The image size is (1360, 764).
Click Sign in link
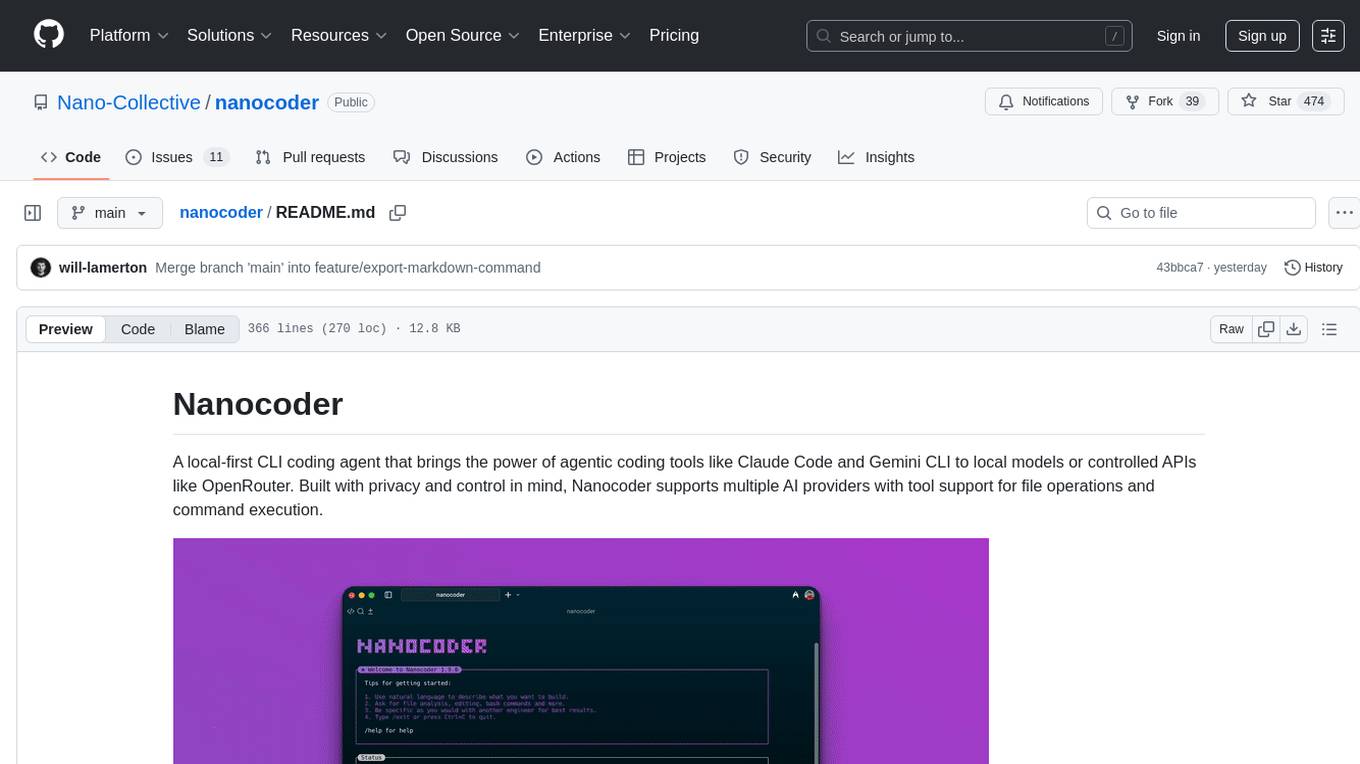click(1178, 36)
